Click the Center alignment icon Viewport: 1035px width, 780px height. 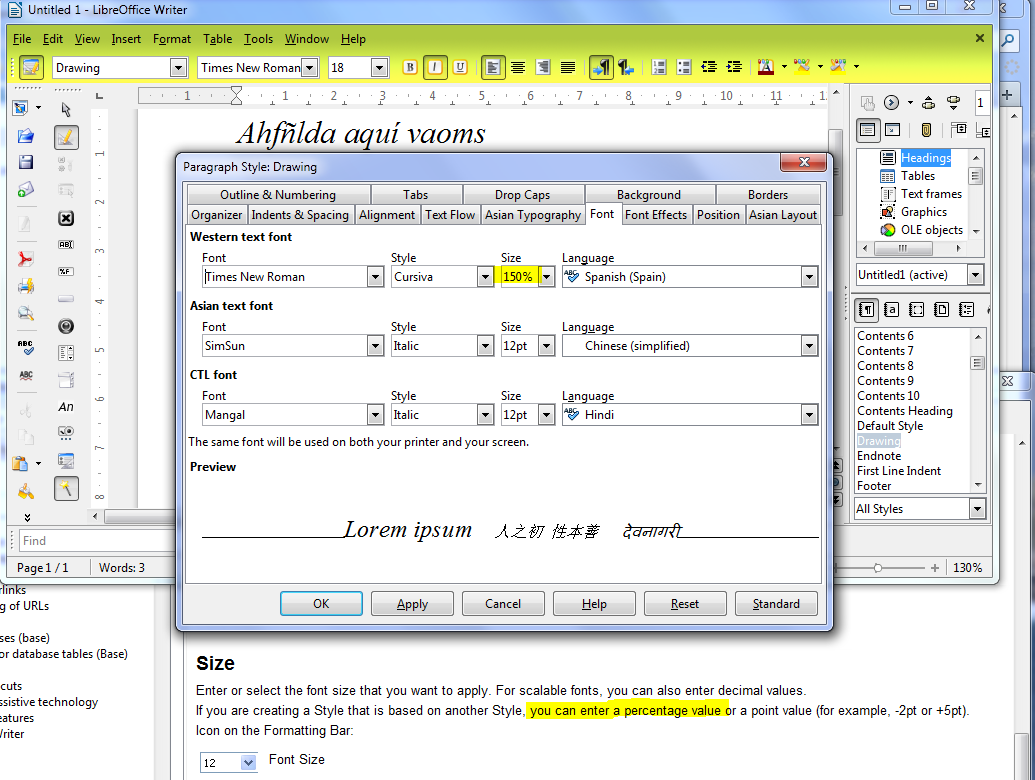(x=518, y=68)
